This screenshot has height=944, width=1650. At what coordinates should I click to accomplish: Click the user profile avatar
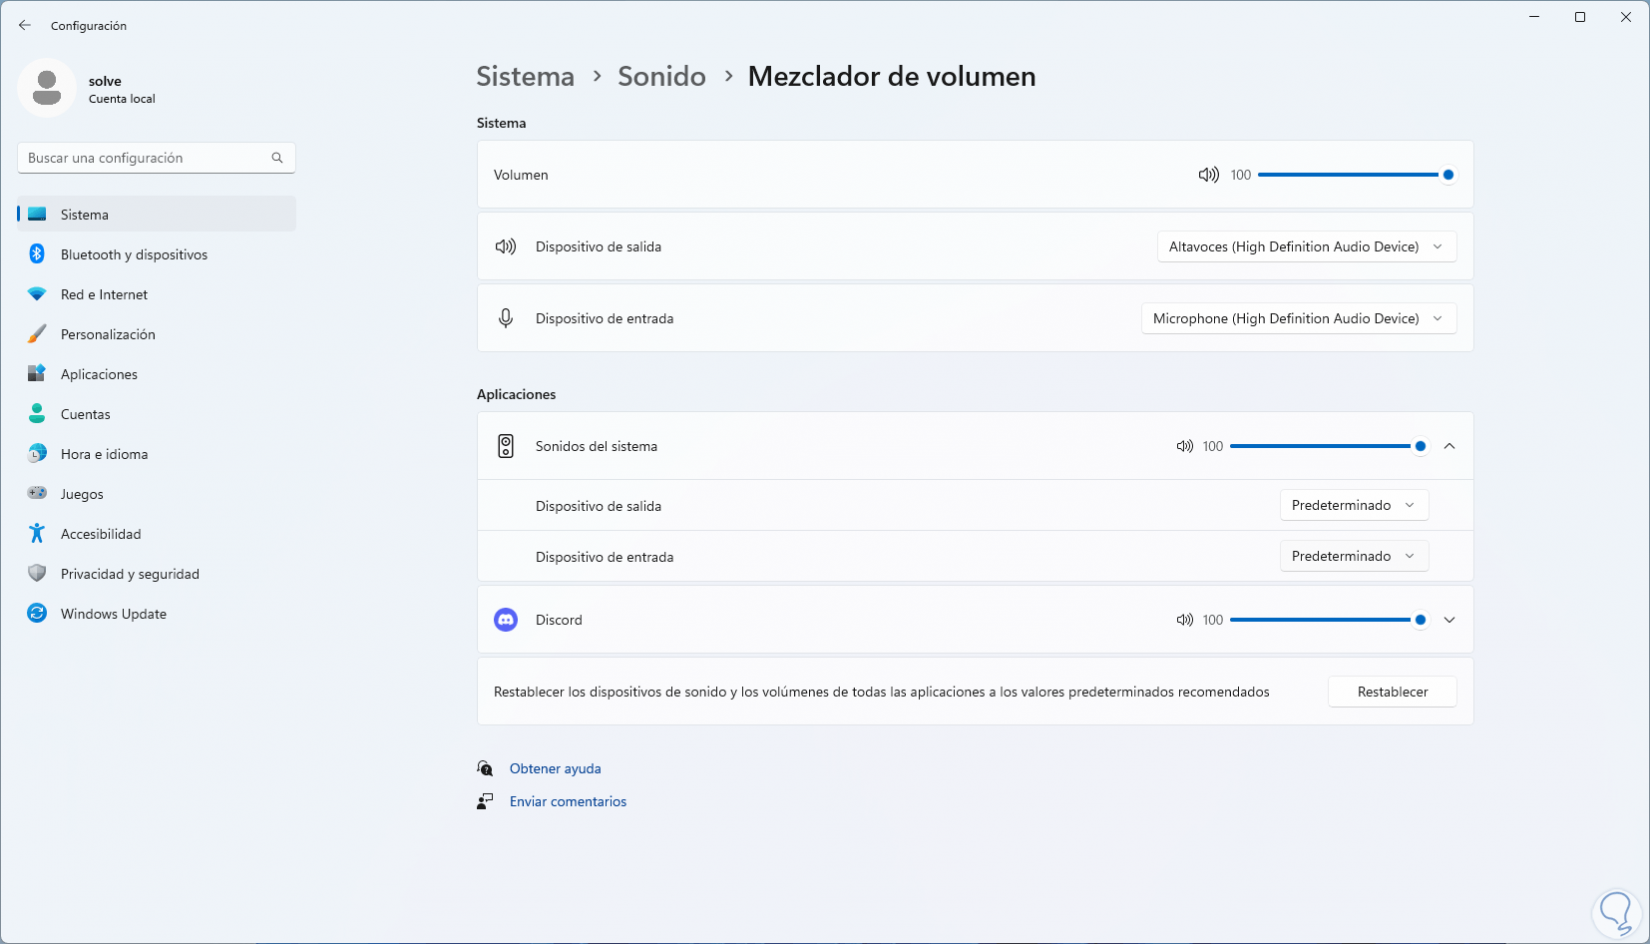47,88
